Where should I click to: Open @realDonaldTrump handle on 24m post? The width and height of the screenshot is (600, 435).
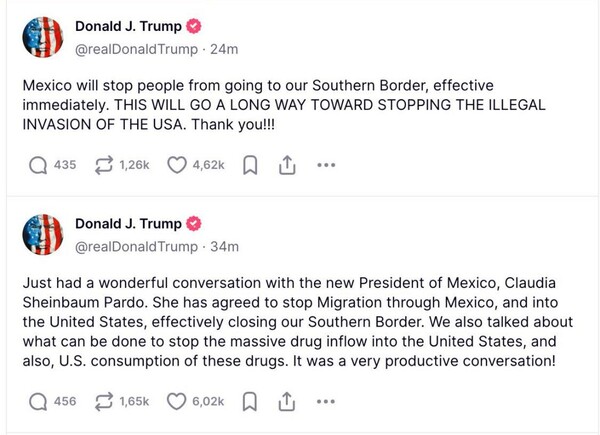tap(137, 49)
